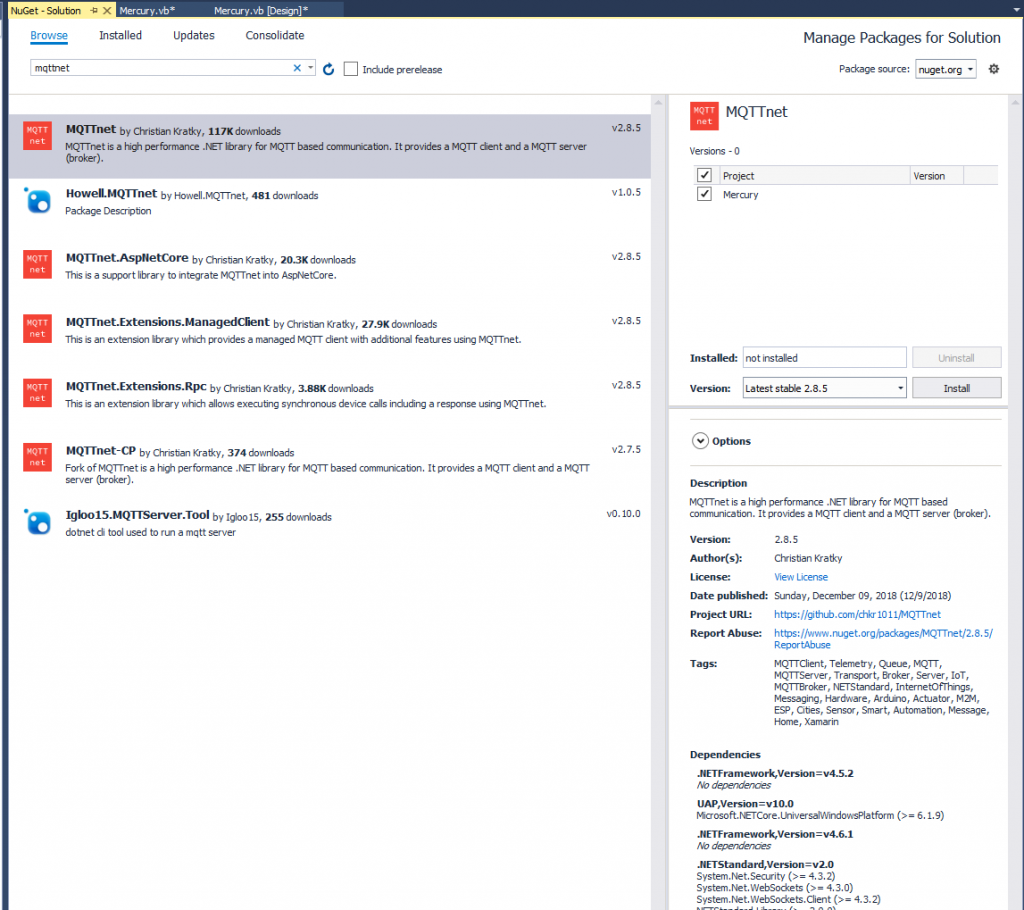Viewport: 1024px width, 910px height.
Task: Click the MQTTnet icon in details pane
Action: pyautogui.click(x=704, y=116)
